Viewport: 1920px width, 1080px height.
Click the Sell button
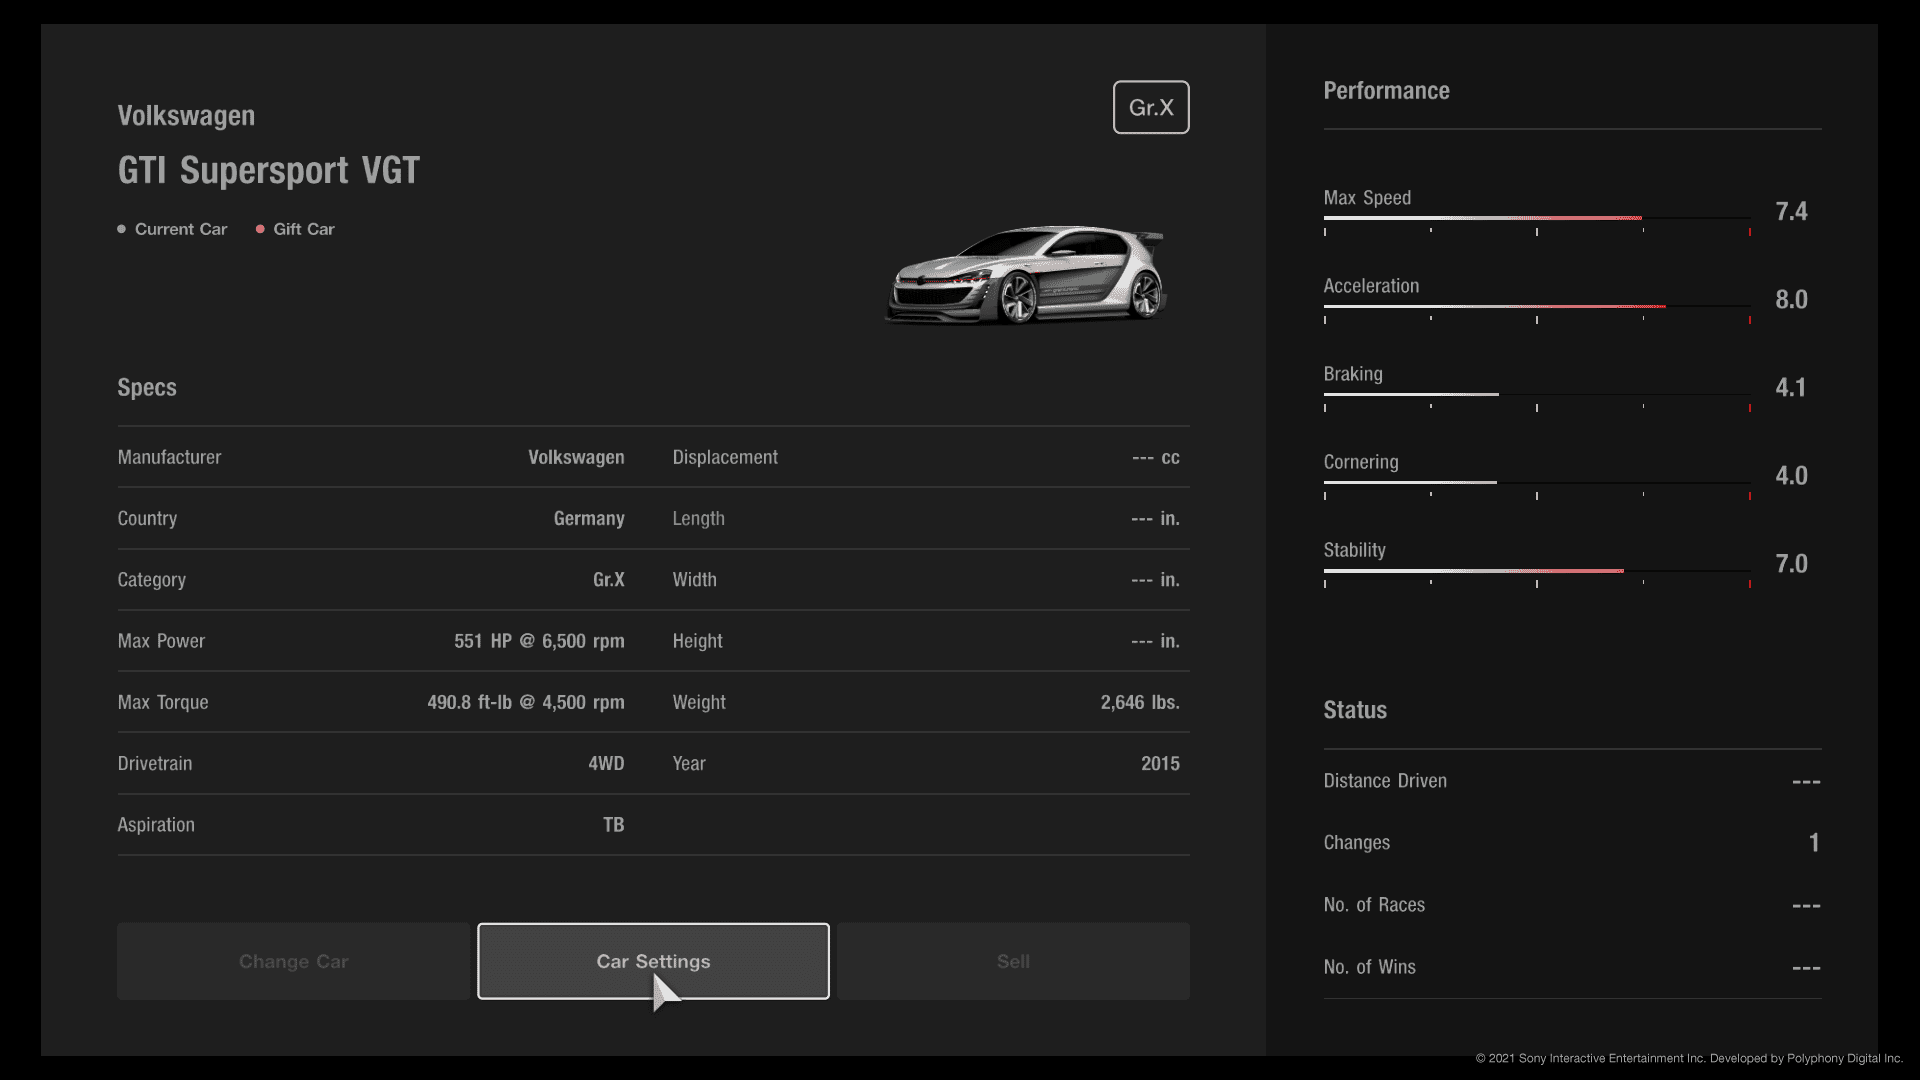click(1013, 961)
